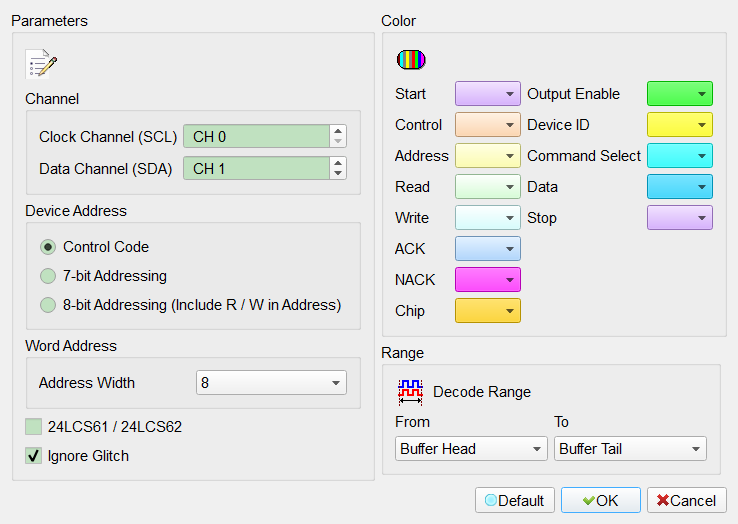Change the Write color swatch

488,218
